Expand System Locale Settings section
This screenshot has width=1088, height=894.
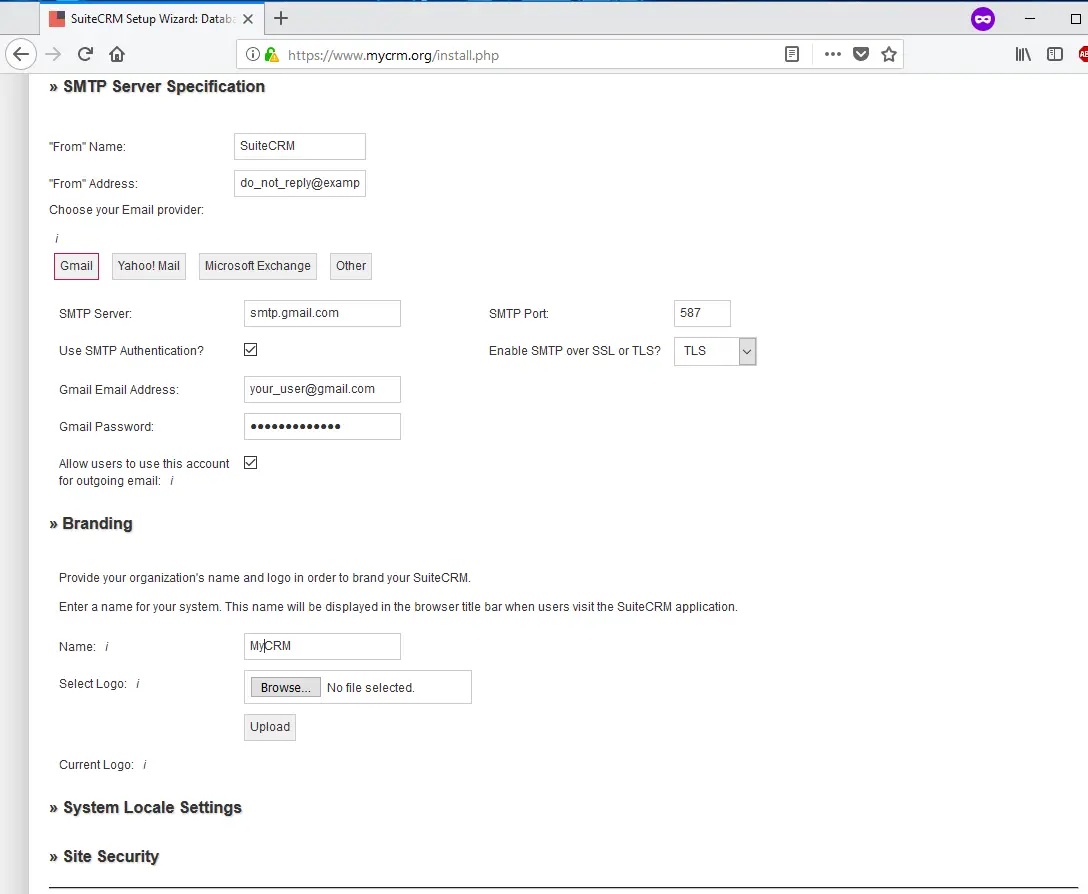(146, 808)
